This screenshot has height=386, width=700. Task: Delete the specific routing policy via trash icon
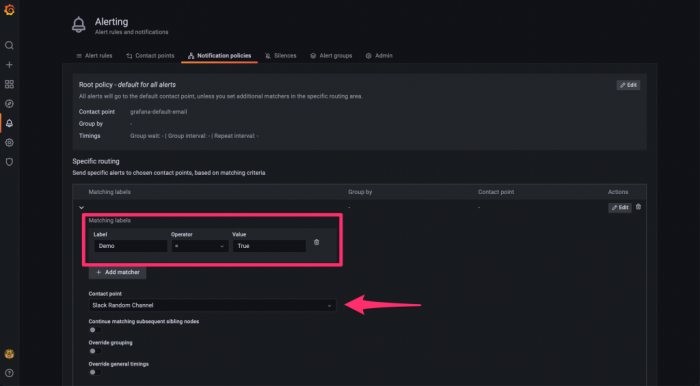click(638, 207)
